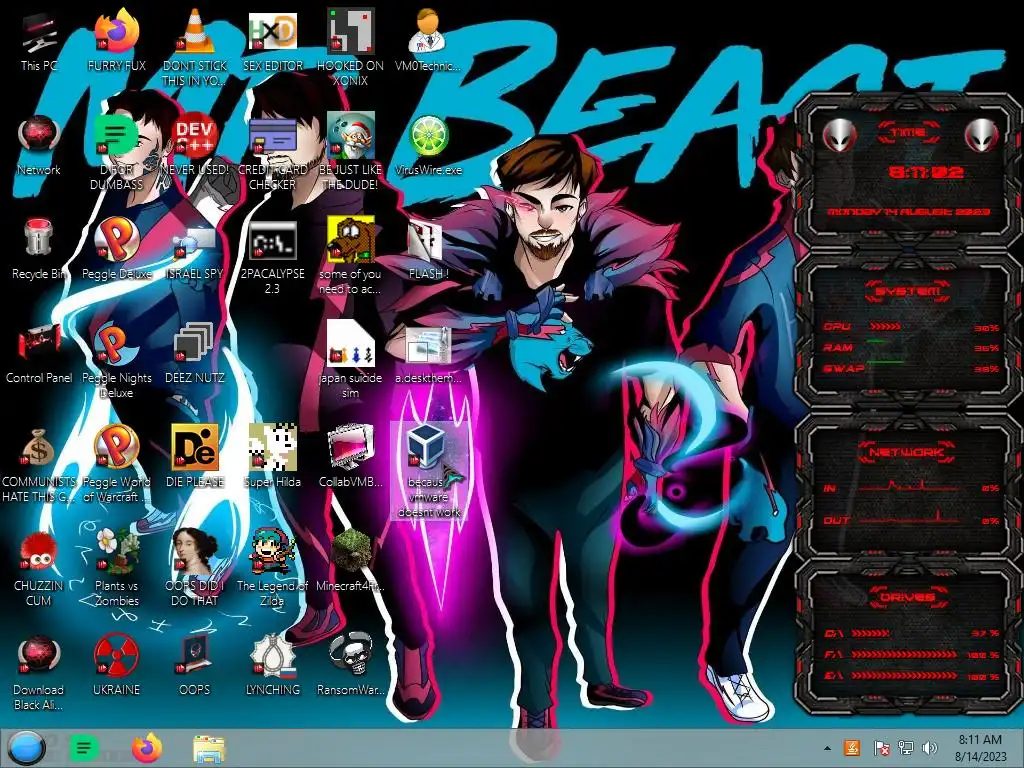Select the DIE PLEASE icon
This screenshot has width=1024, height=768.
pos(195,447)
